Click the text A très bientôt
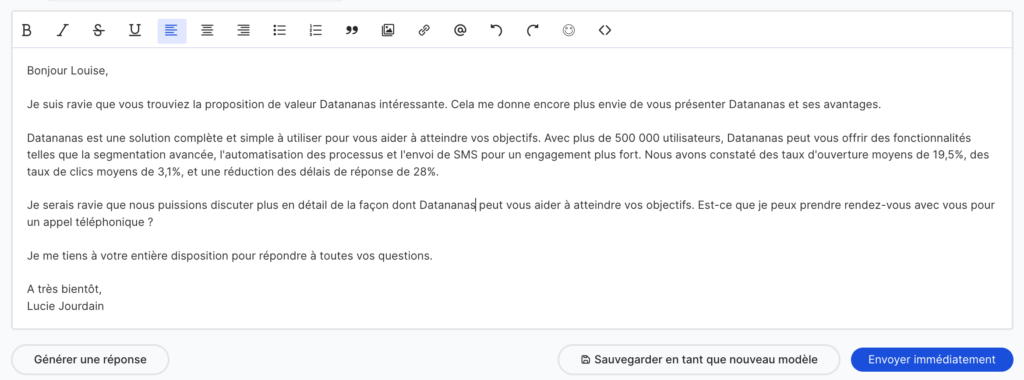This screenshot has width=1024, height=380. click(x=65, y=288)
